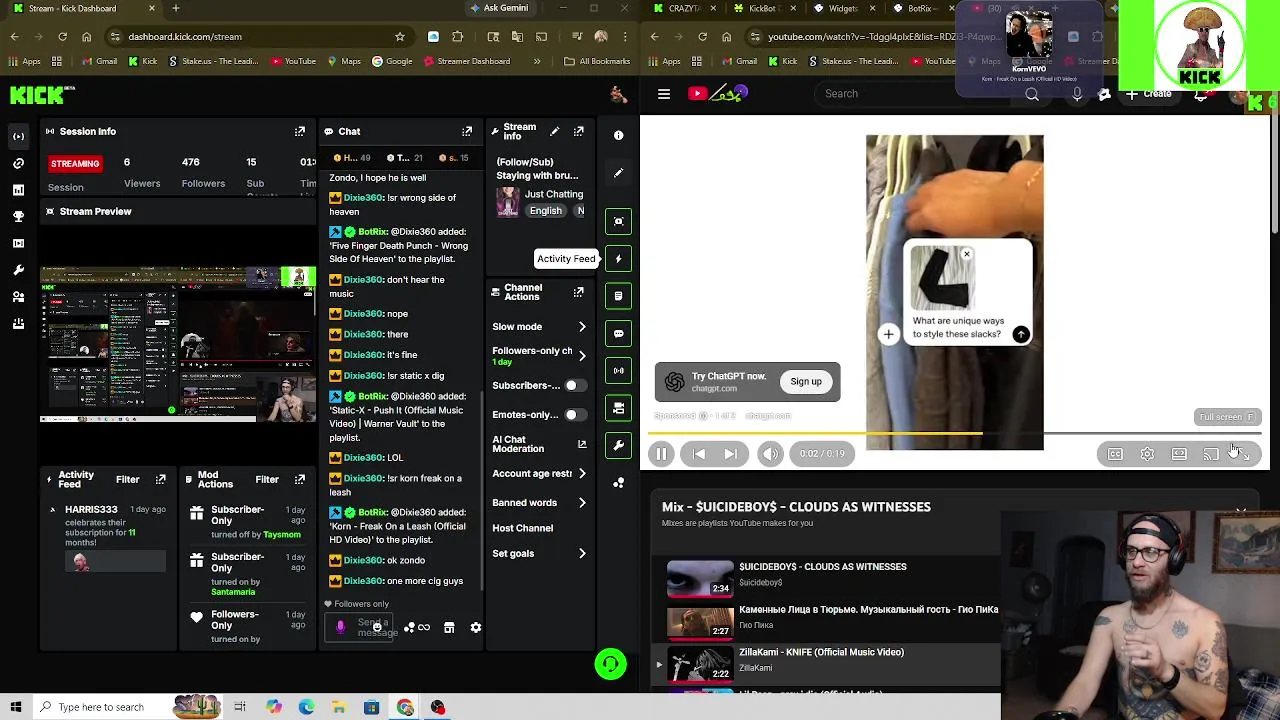The image size is (1280, 720).
Task: Open YouTube player settings gear
Action: (1147, 454)
